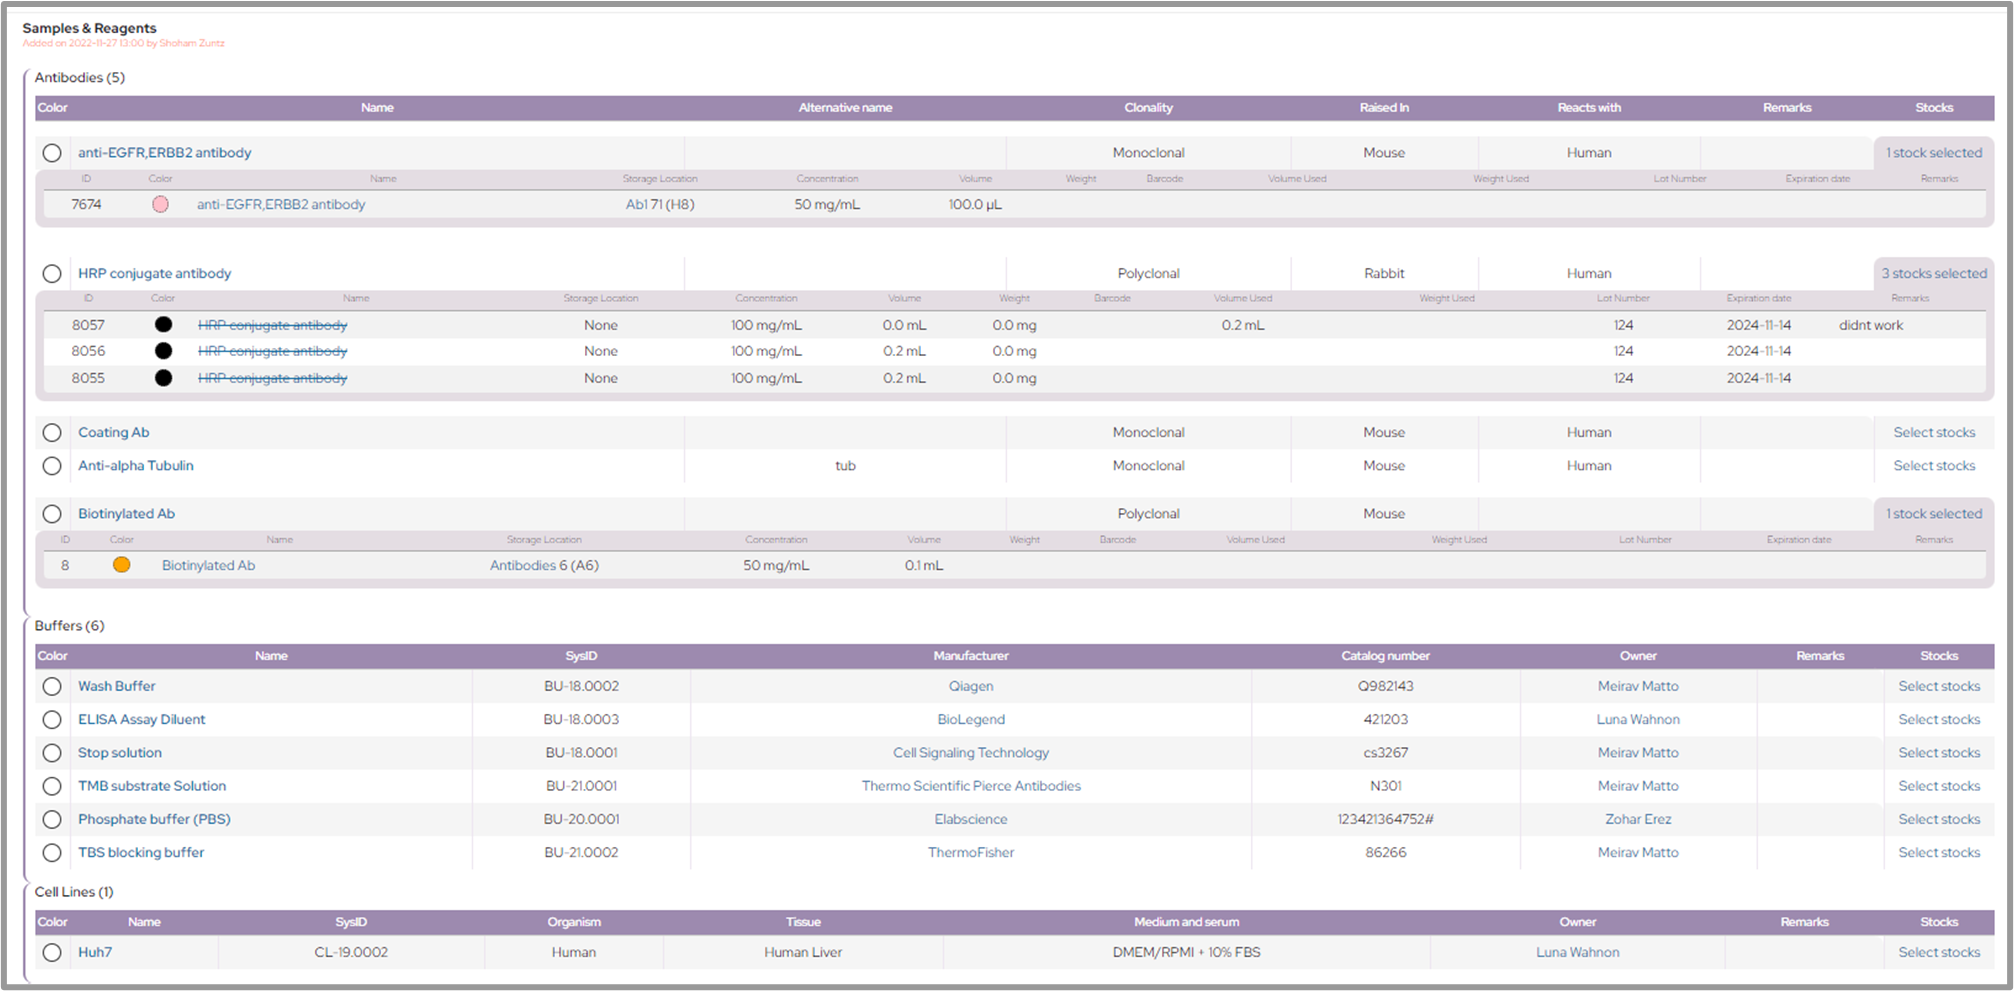The width and height of the screenshot is (2014, 991).
Task: Click the orange color dot of Biotinylated Ab stock
Action: pyautogui.click(x=121, y=565)
